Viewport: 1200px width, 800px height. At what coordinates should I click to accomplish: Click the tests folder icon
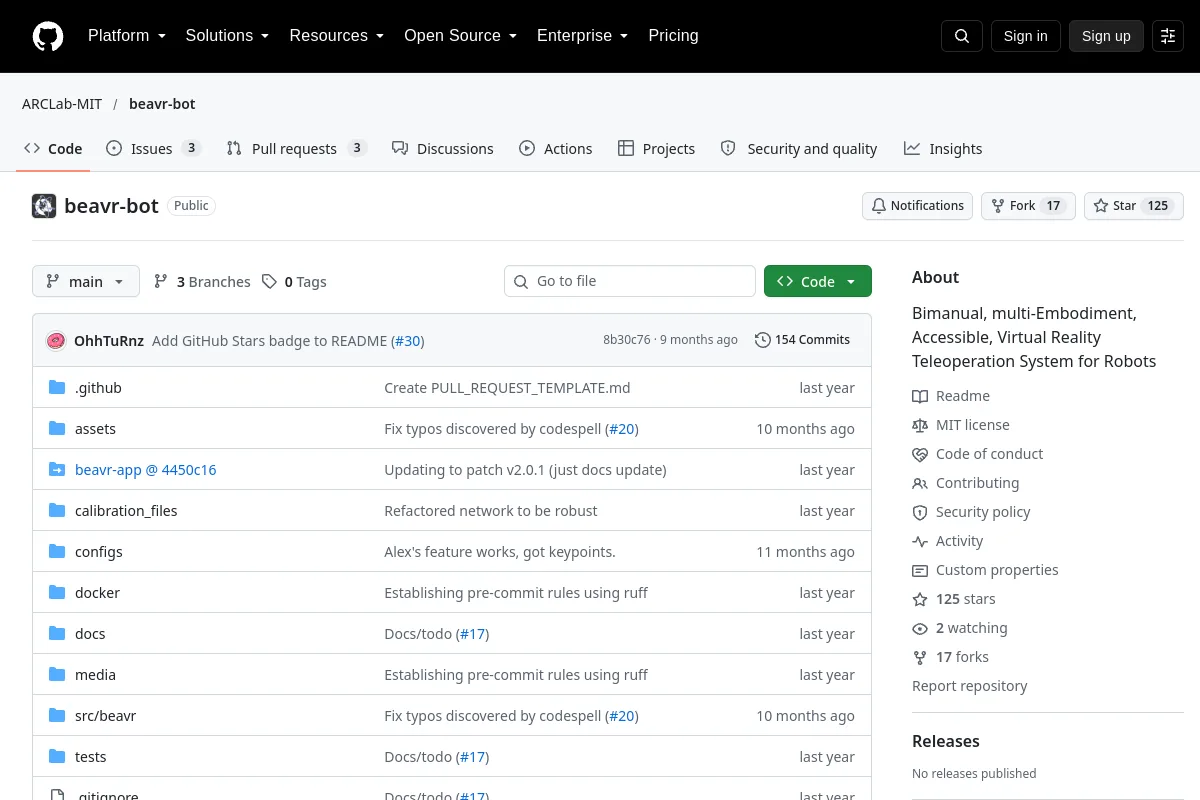(57, 756)
